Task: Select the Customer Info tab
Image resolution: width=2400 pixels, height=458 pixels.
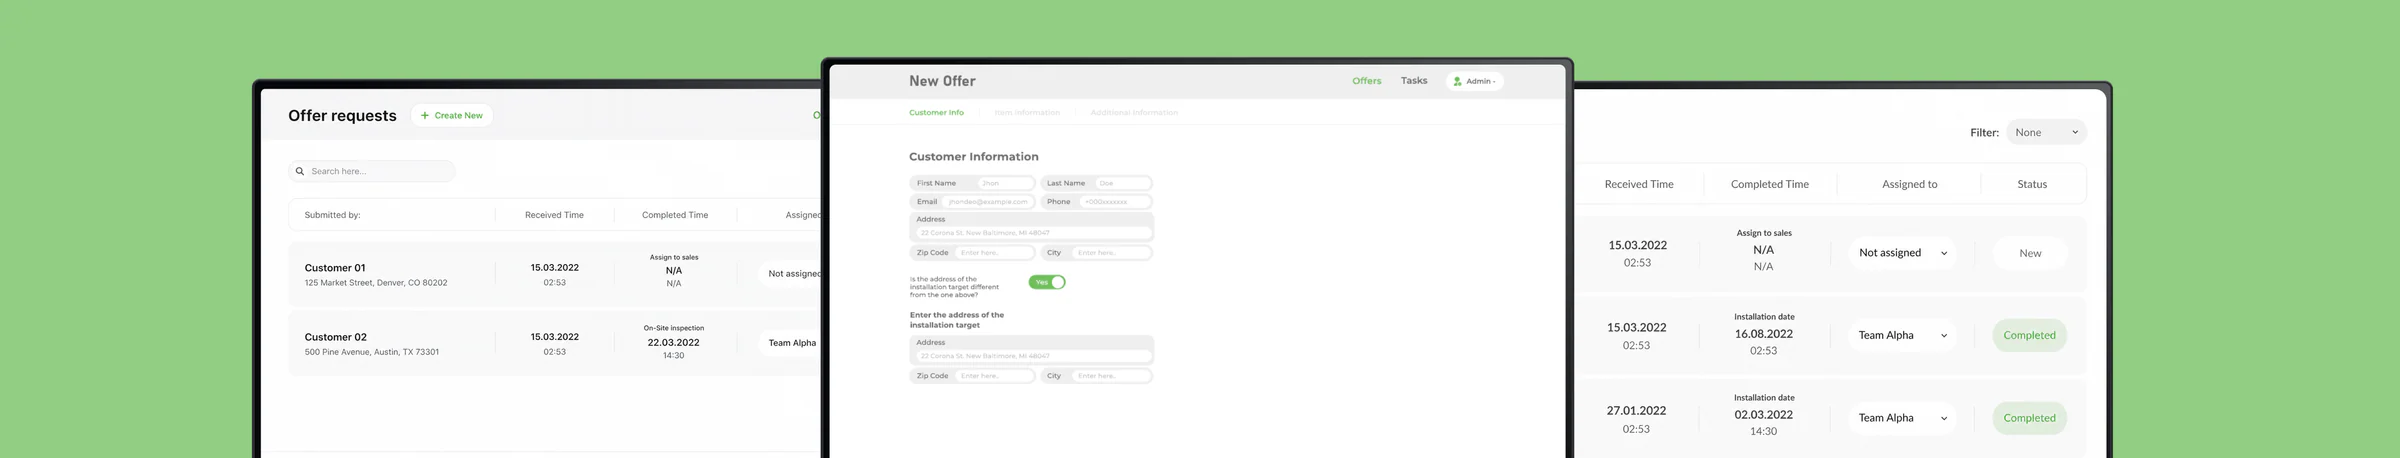Action: pos(936,112)
